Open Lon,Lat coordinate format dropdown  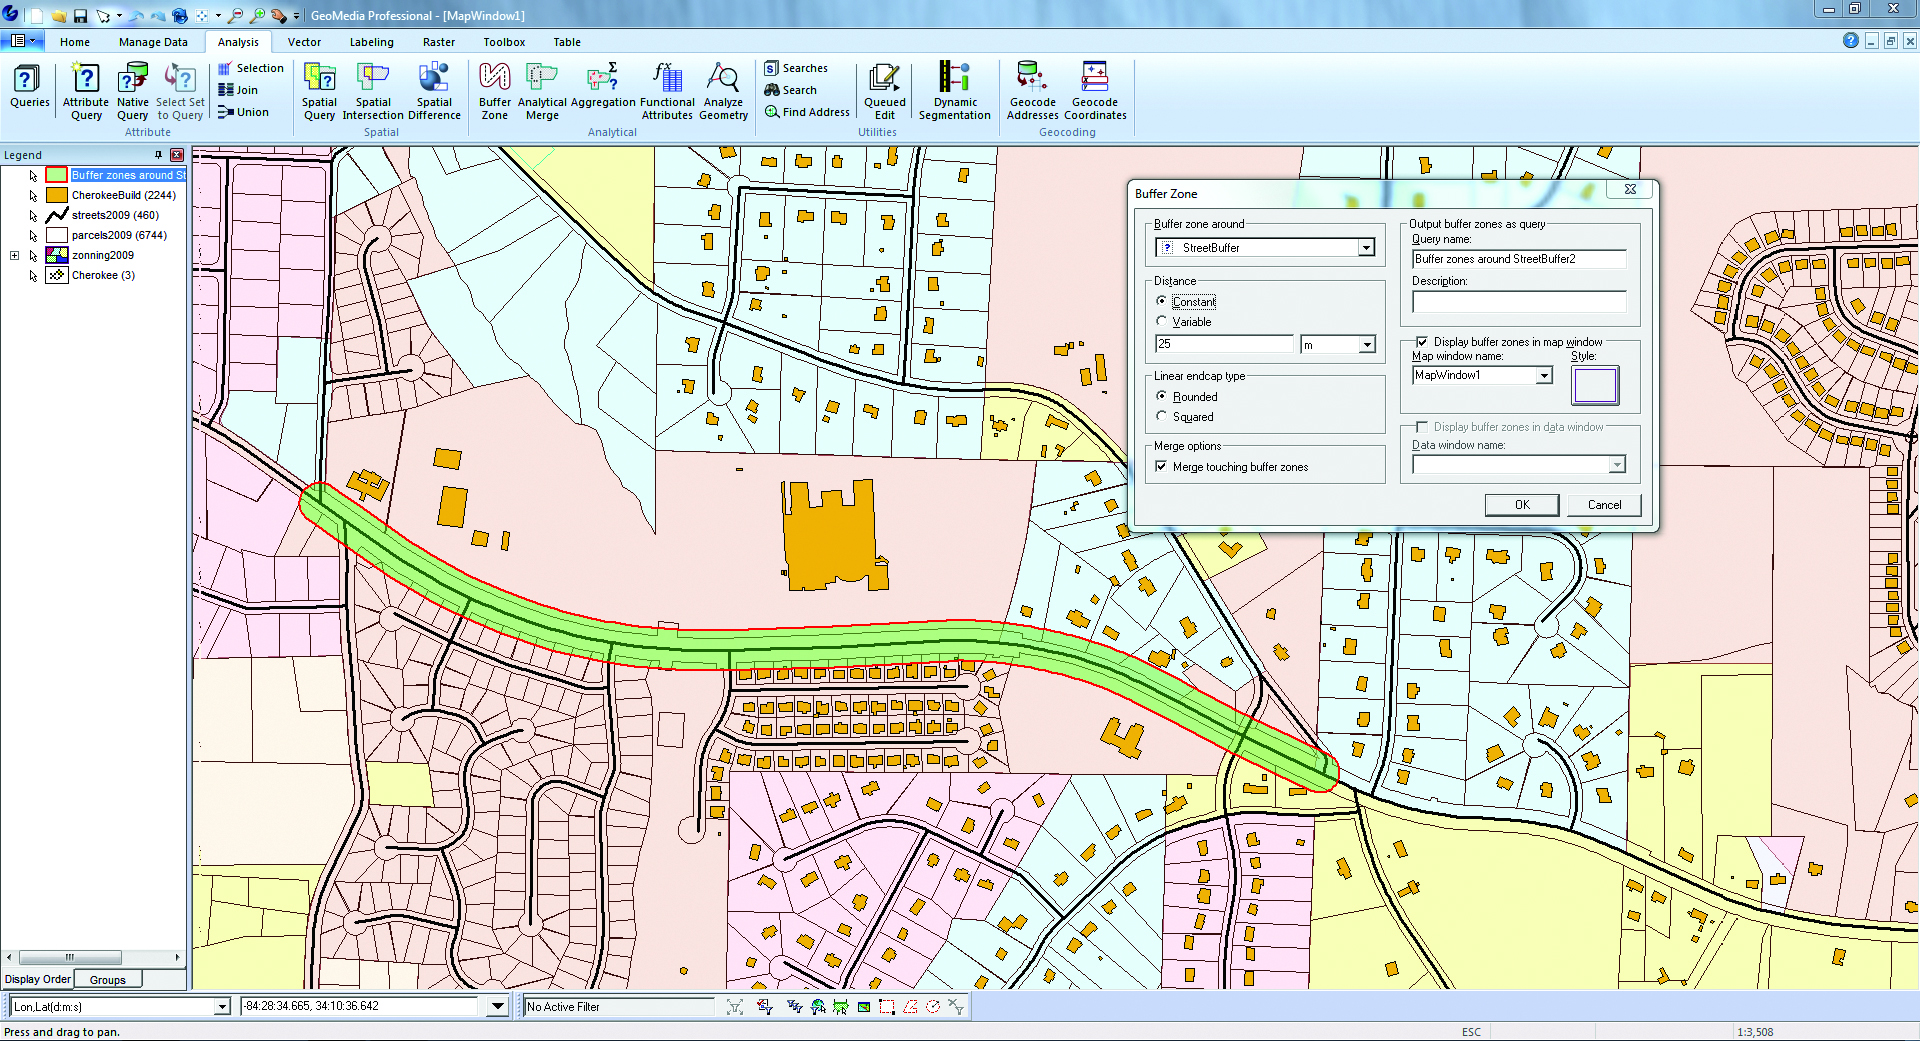[x=222, y=1007]
